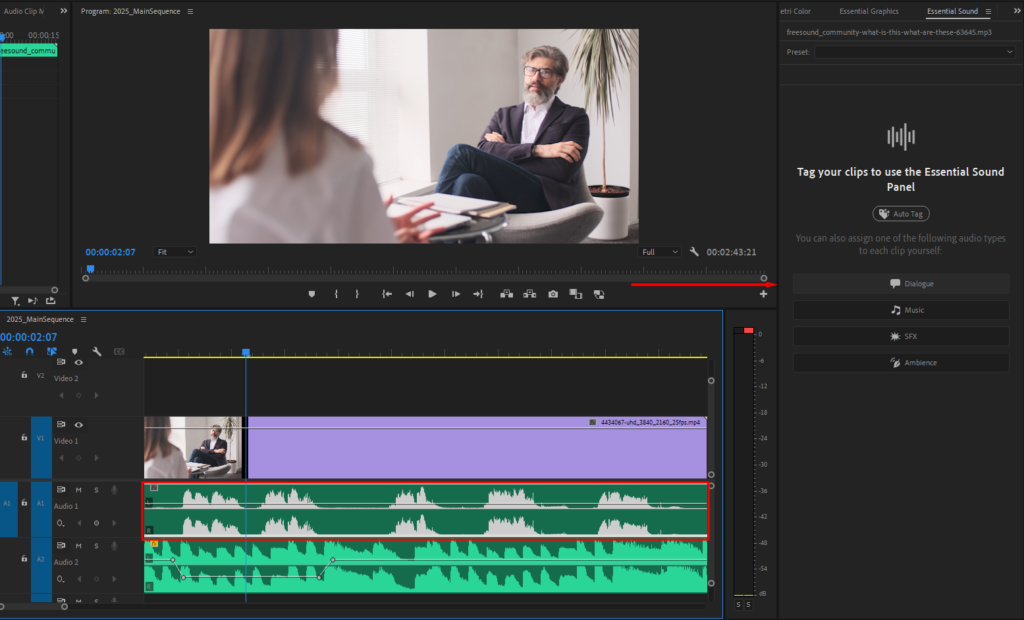This screenshot has height=620, width=1024.
Task: Switch to the Lumetri Color tab
Action: (x=795, y=11)
